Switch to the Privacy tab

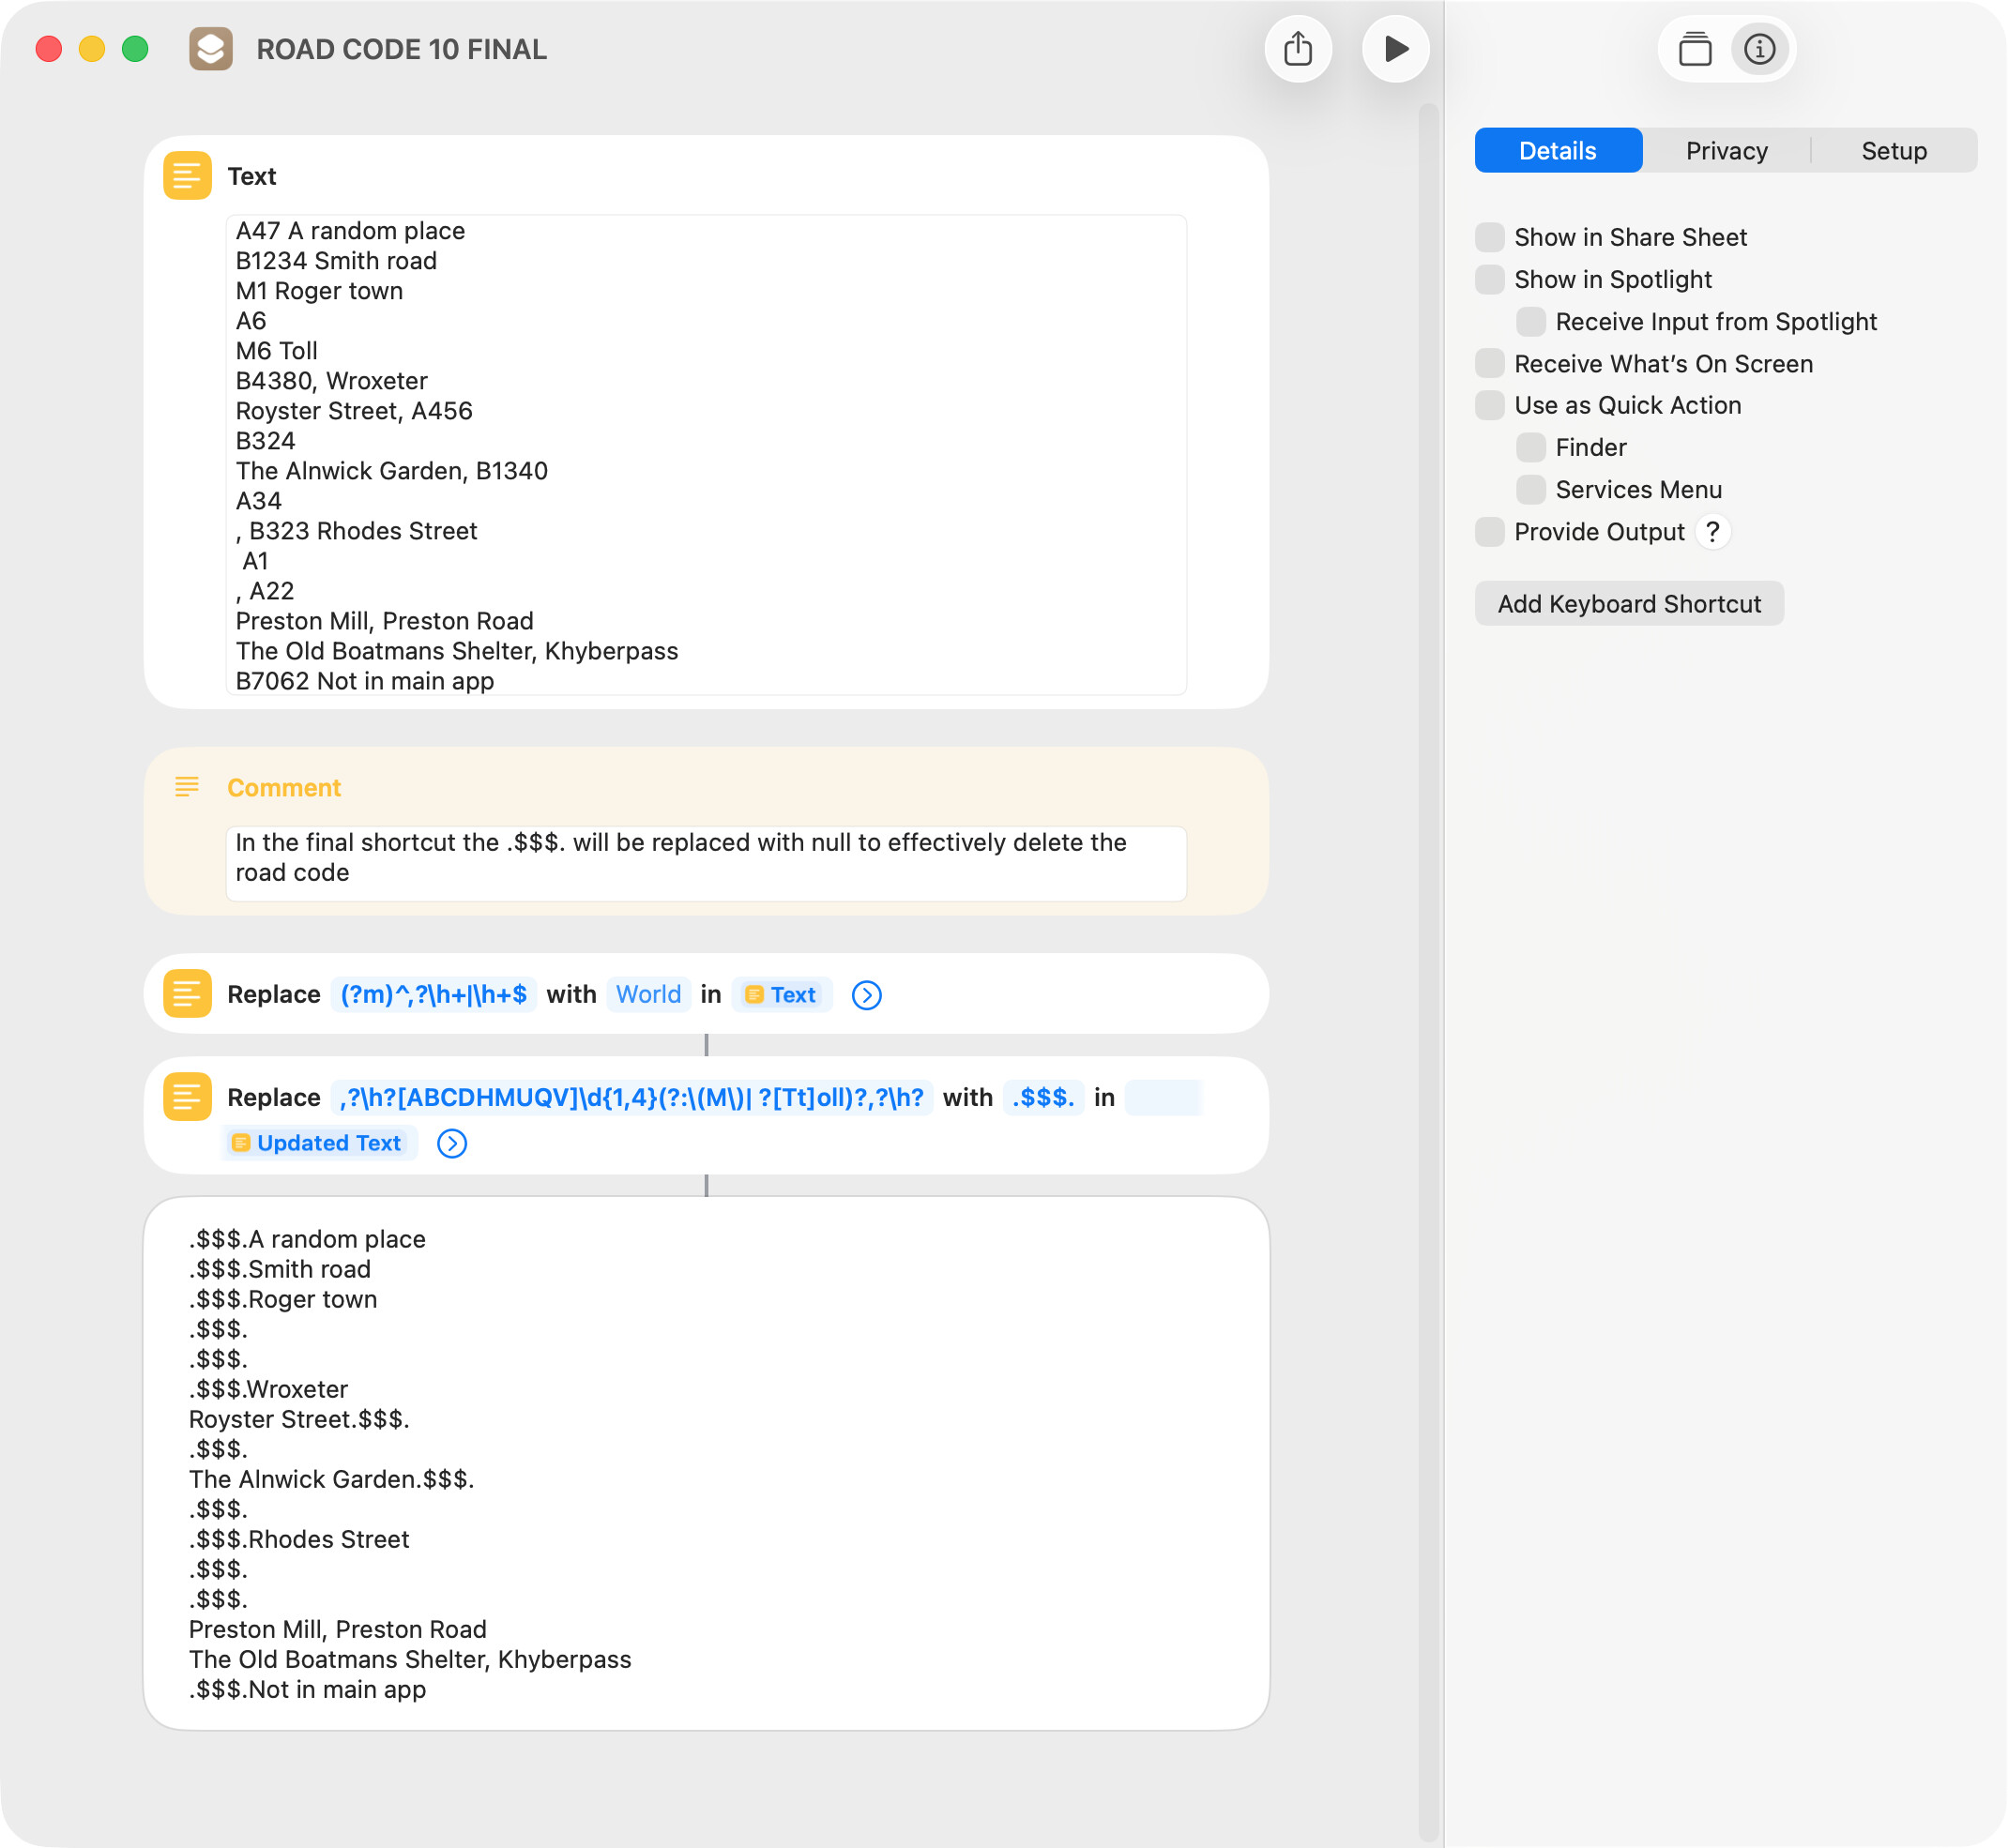pyautogui.click(x=1726, y=151)
